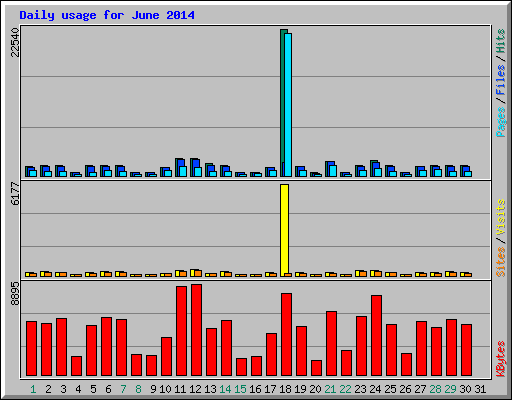
Task: Click the tall cyan bar for day 18
Action: [288, 105]
